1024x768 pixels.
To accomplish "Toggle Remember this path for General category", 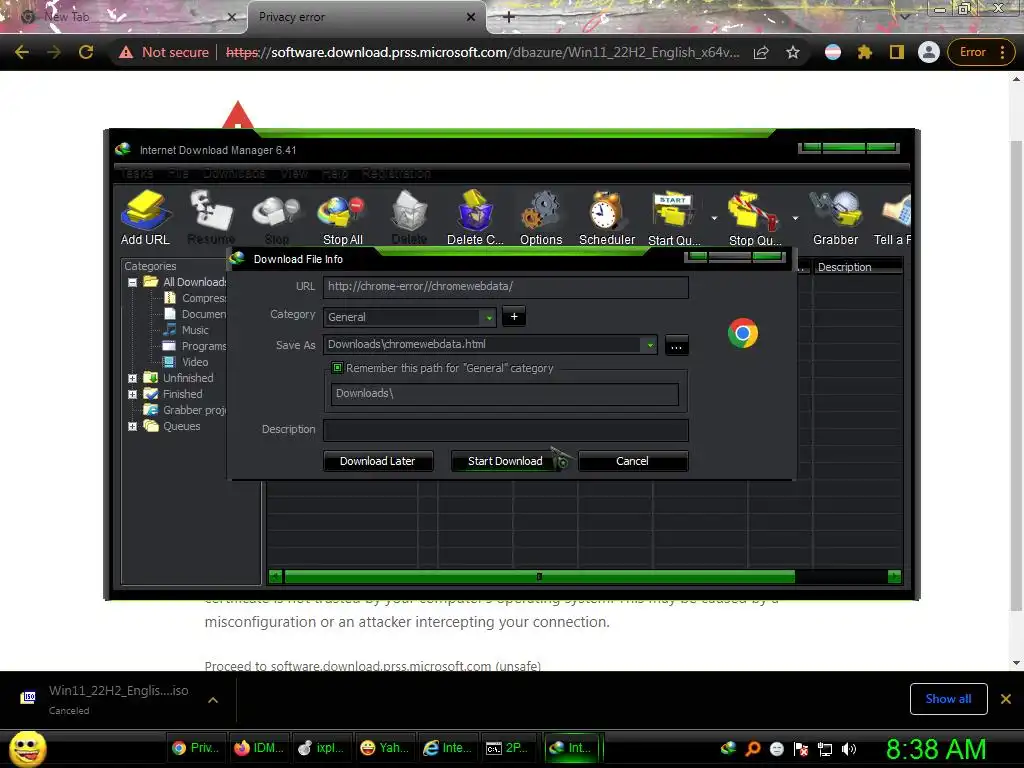I will [338, 368].
